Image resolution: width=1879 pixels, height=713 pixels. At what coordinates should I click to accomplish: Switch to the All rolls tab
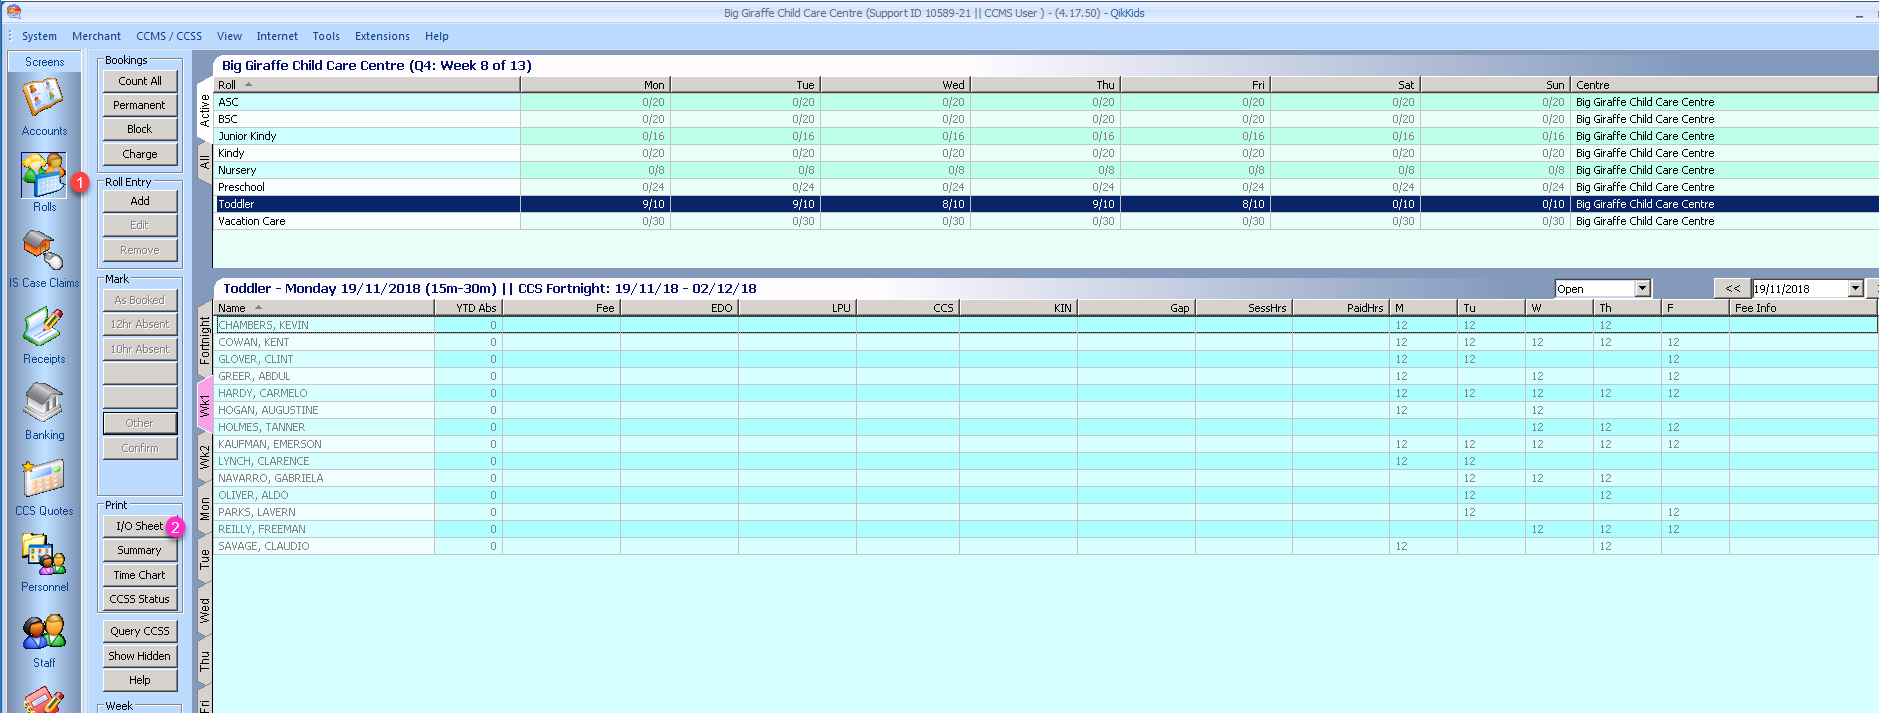[205, 162]
